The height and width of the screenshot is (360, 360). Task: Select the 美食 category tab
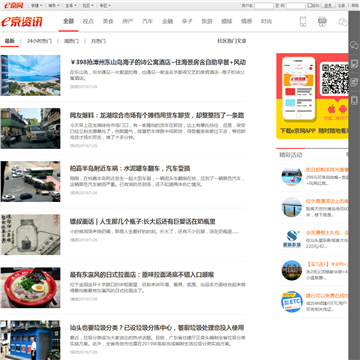pyautogui.click(x=108, y=21)
